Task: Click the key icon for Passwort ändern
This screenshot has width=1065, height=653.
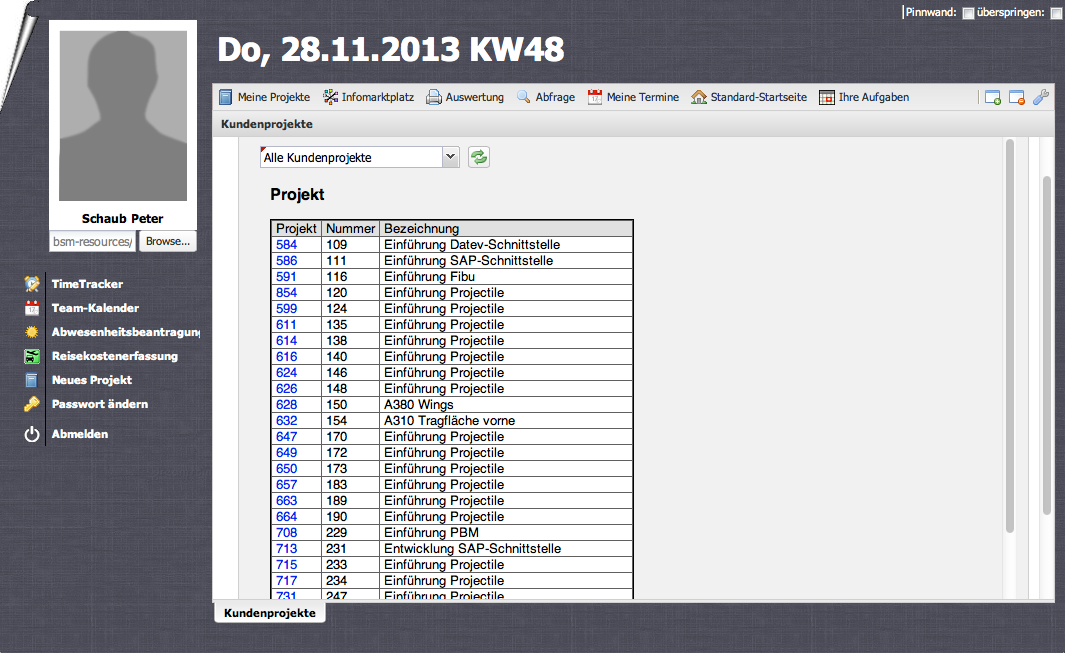Action: (x=32, y=404)
